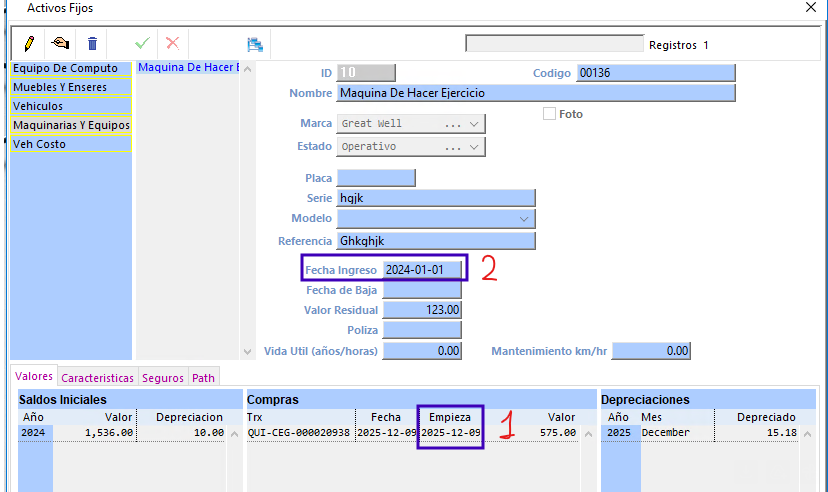Open the Marca dropdown
The image size is (828, 492).
(x=474, y=124)
